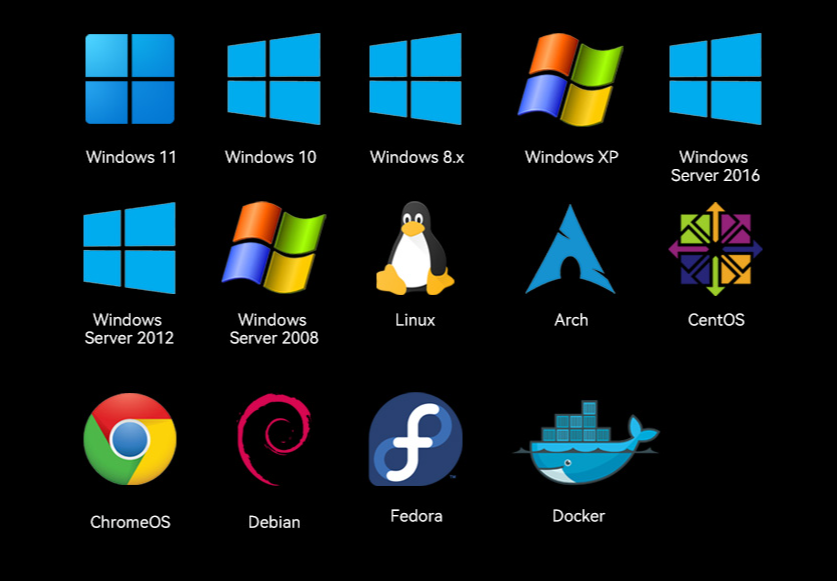This screenshot has height=581, width=837.
Task: Click the ChromeOS Chrome logo
Action: 130,439
